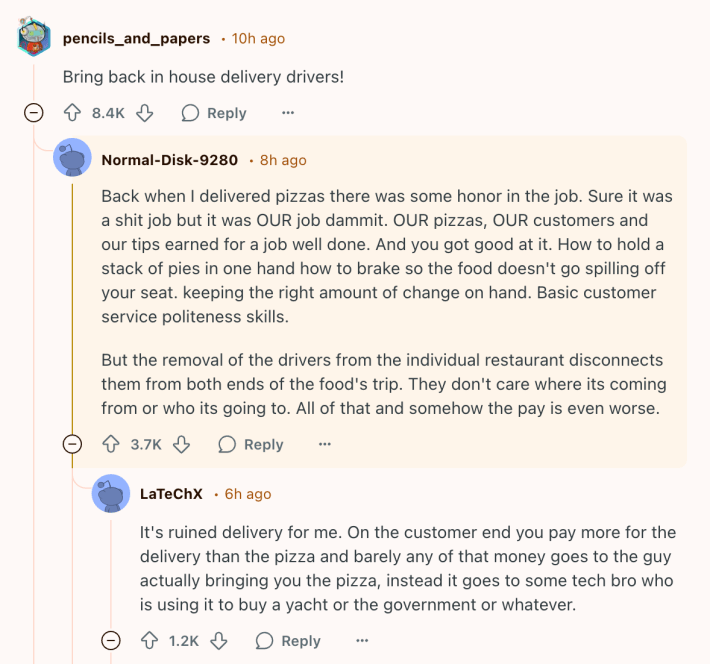Viewport: 710px width, 664px height.
Task: Downvote Normal-Disk-9280's comment
Action: [x=181, y=444]
